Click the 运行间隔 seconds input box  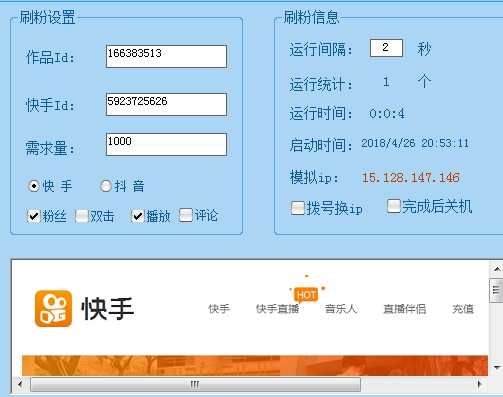(x=386, y=48)
